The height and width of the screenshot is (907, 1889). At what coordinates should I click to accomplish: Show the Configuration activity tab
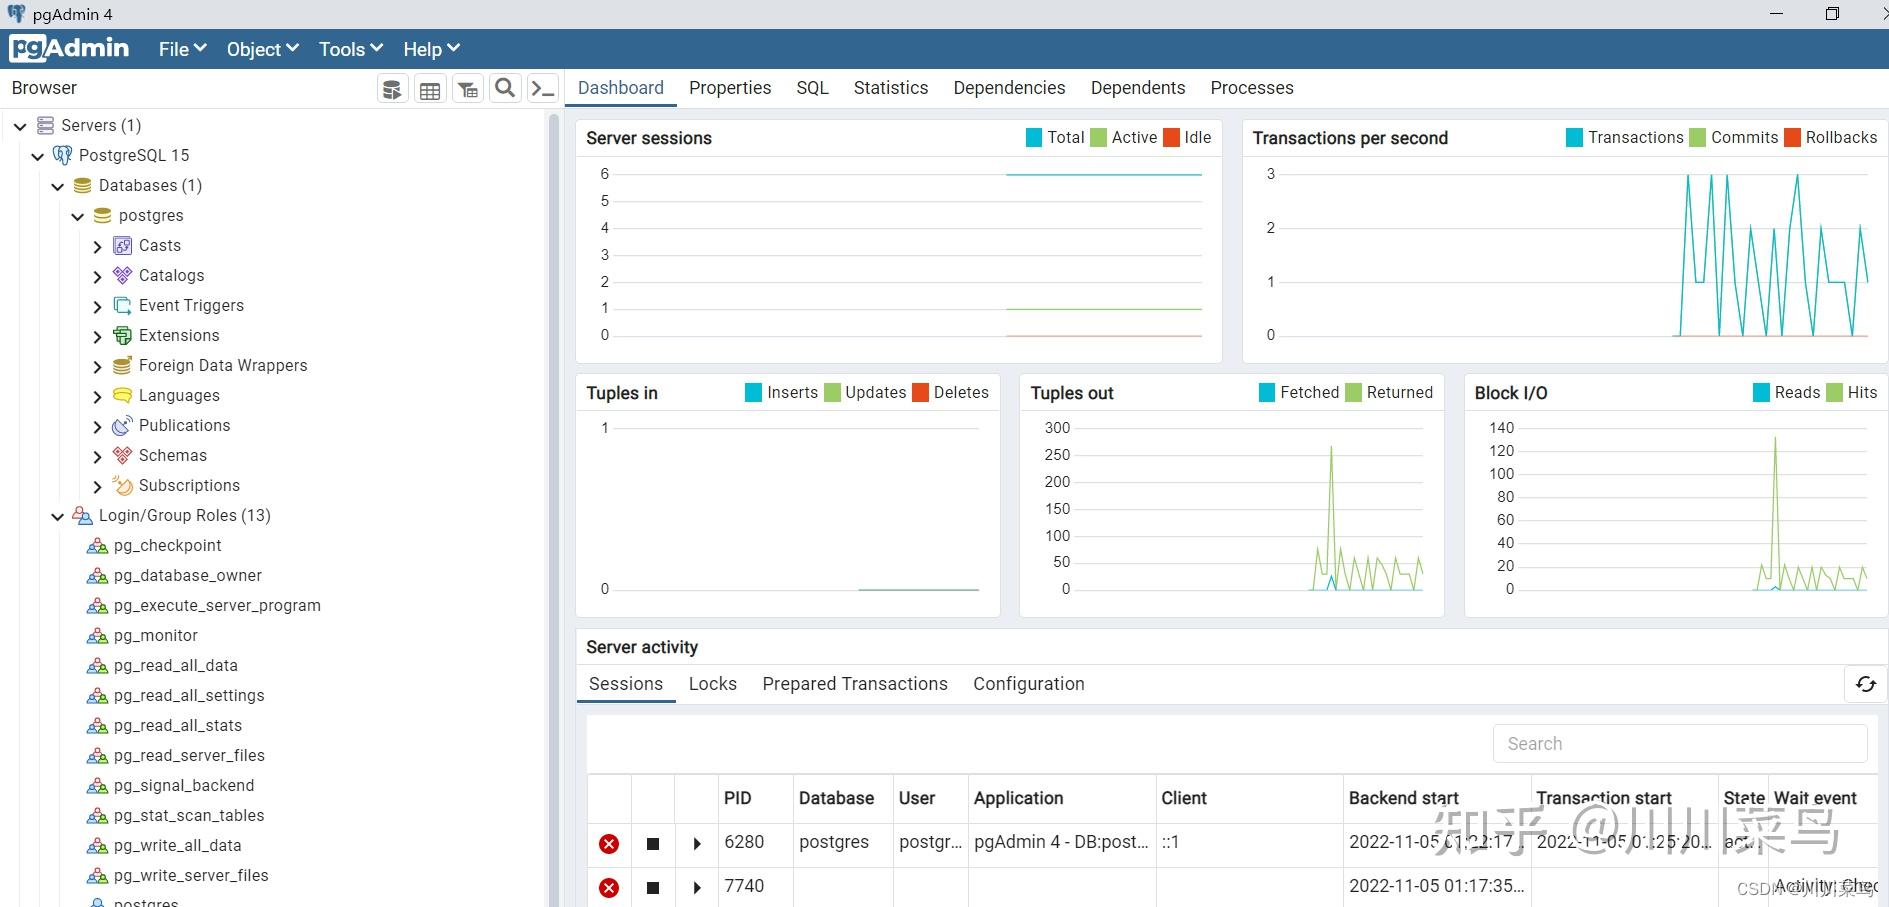pyautogui.click(x=1029, y=684)
